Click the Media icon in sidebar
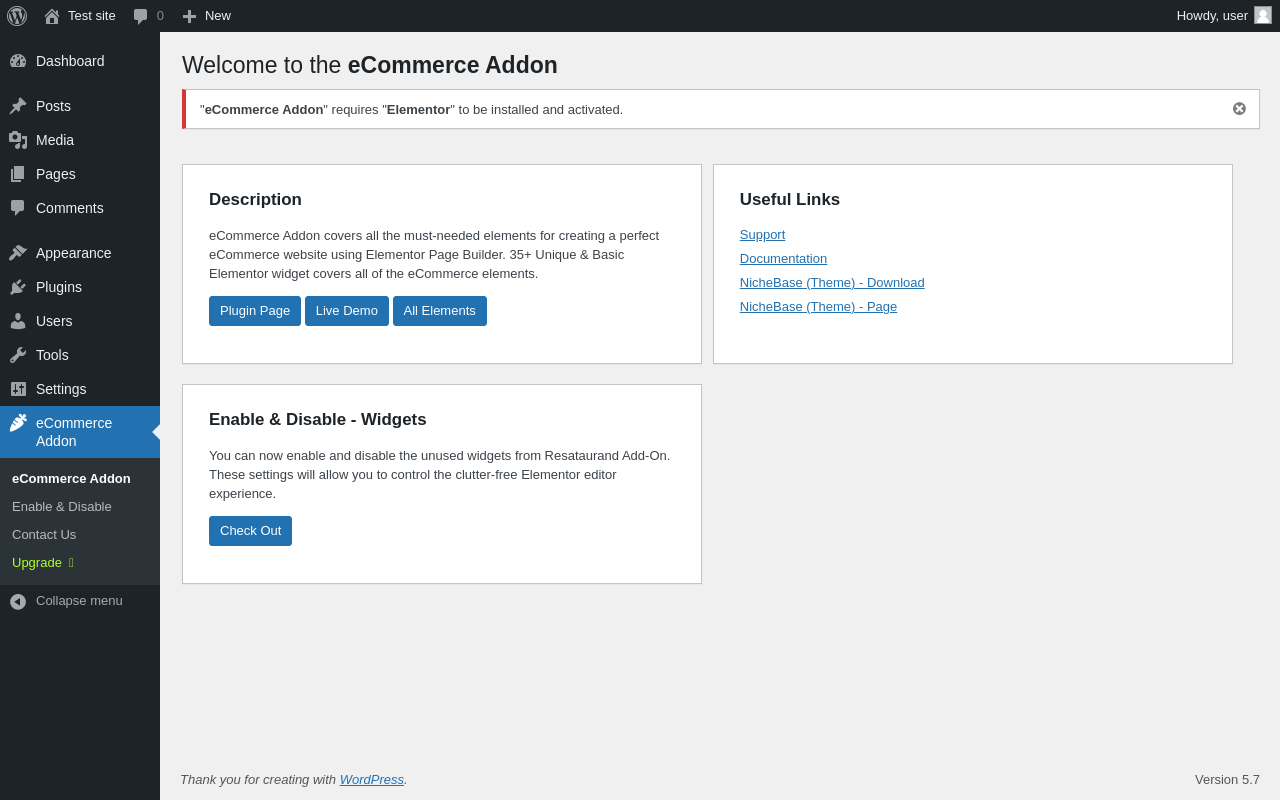Viewport: 1280px width, 800px height. coord(18,140)
